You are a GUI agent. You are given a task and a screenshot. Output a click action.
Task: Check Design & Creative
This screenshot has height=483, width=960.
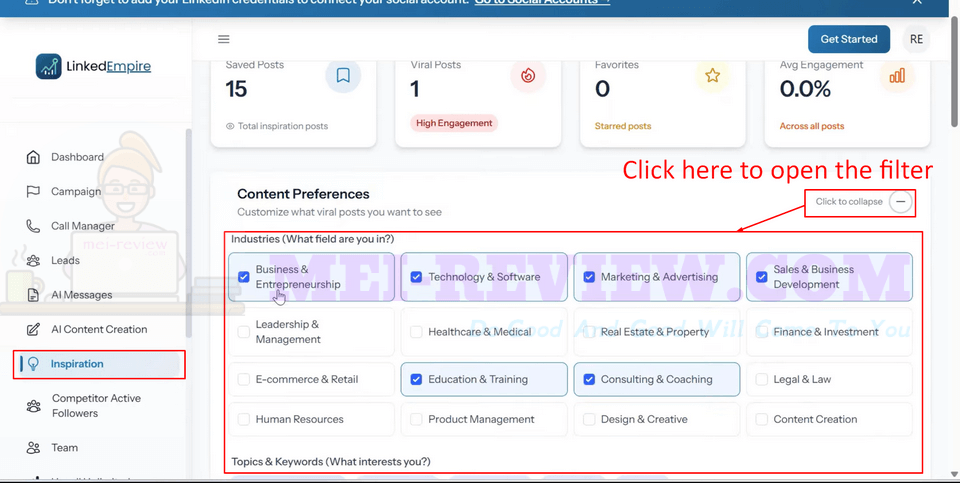pyautogui.click(x=589, y=419)
